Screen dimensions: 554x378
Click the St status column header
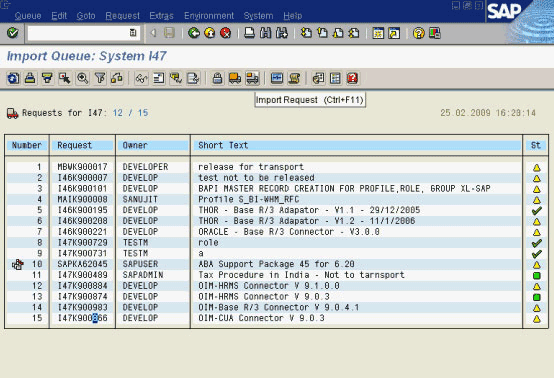[536, 145]
